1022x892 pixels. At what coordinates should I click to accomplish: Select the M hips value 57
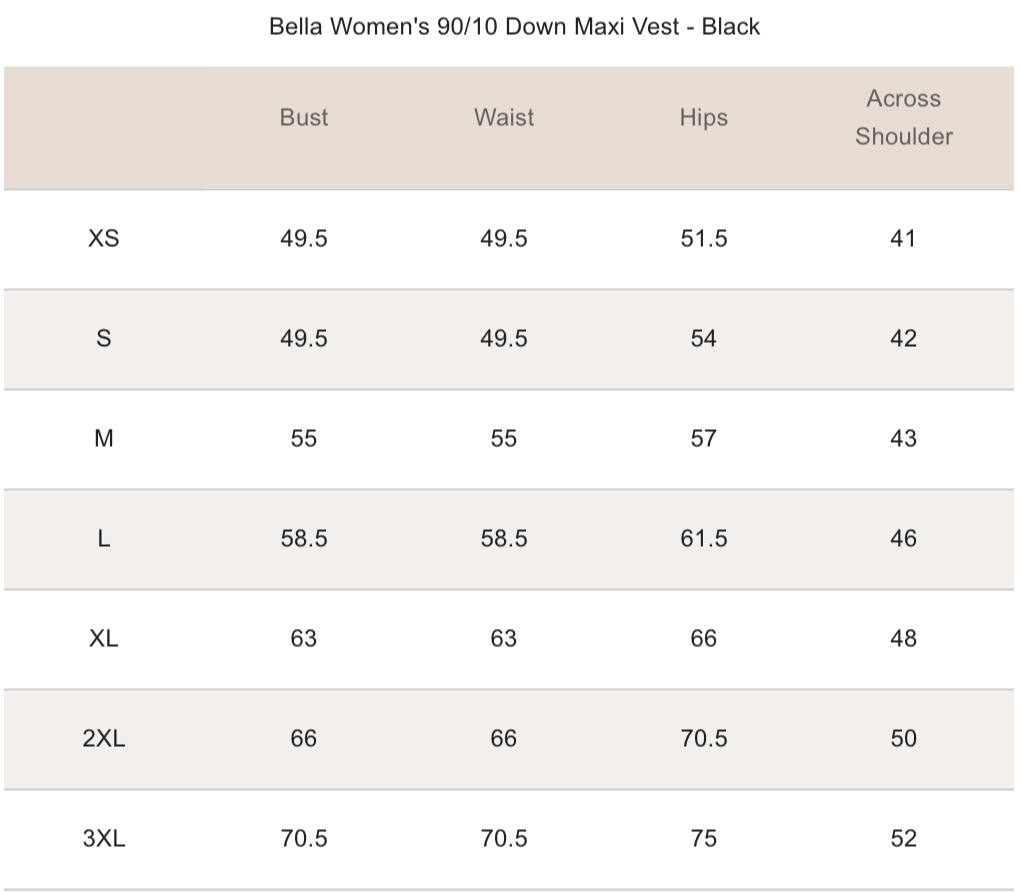[x=703, y=438]
